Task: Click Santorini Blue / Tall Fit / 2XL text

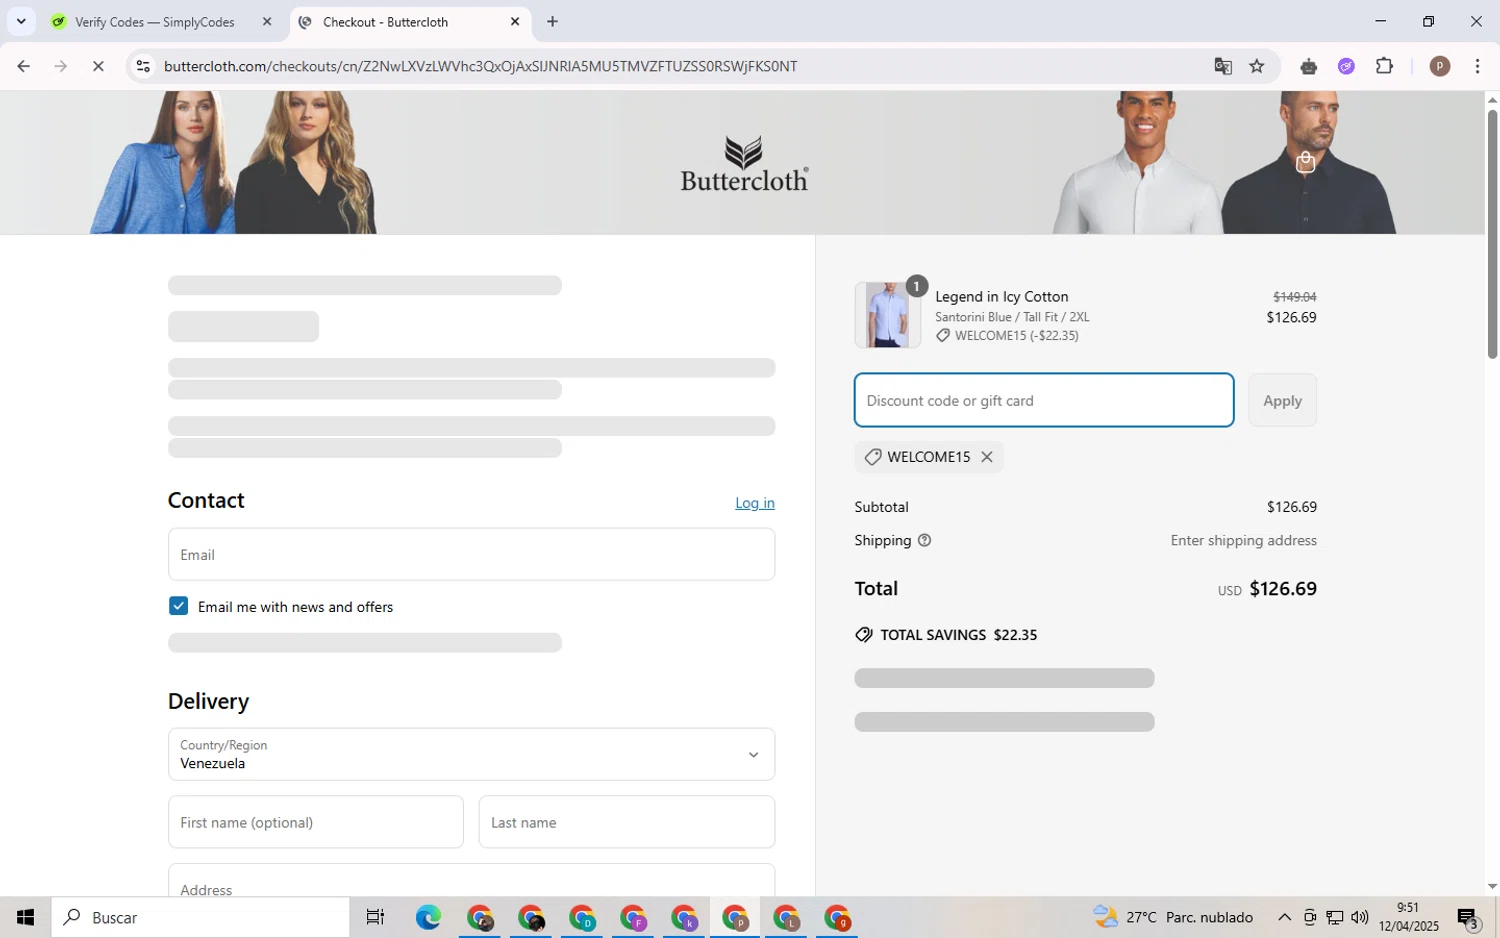Action: click(1012, 317)
